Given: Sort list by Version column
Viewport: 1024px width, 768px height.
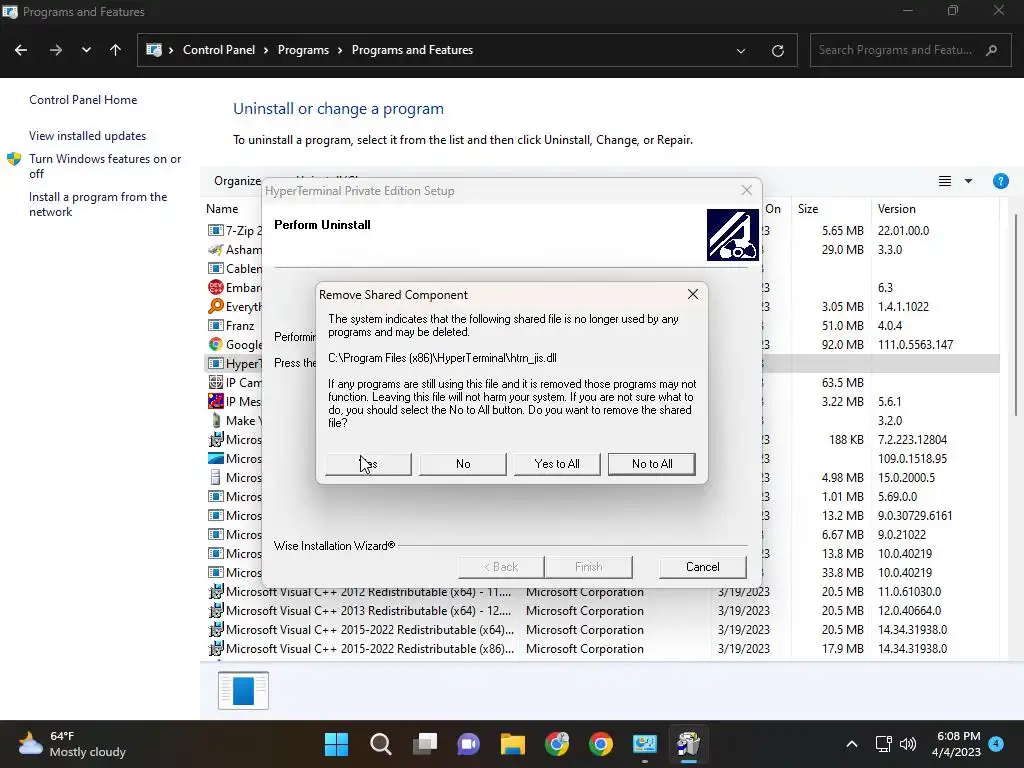Looking at the screenshot, I should click(897, 209).
